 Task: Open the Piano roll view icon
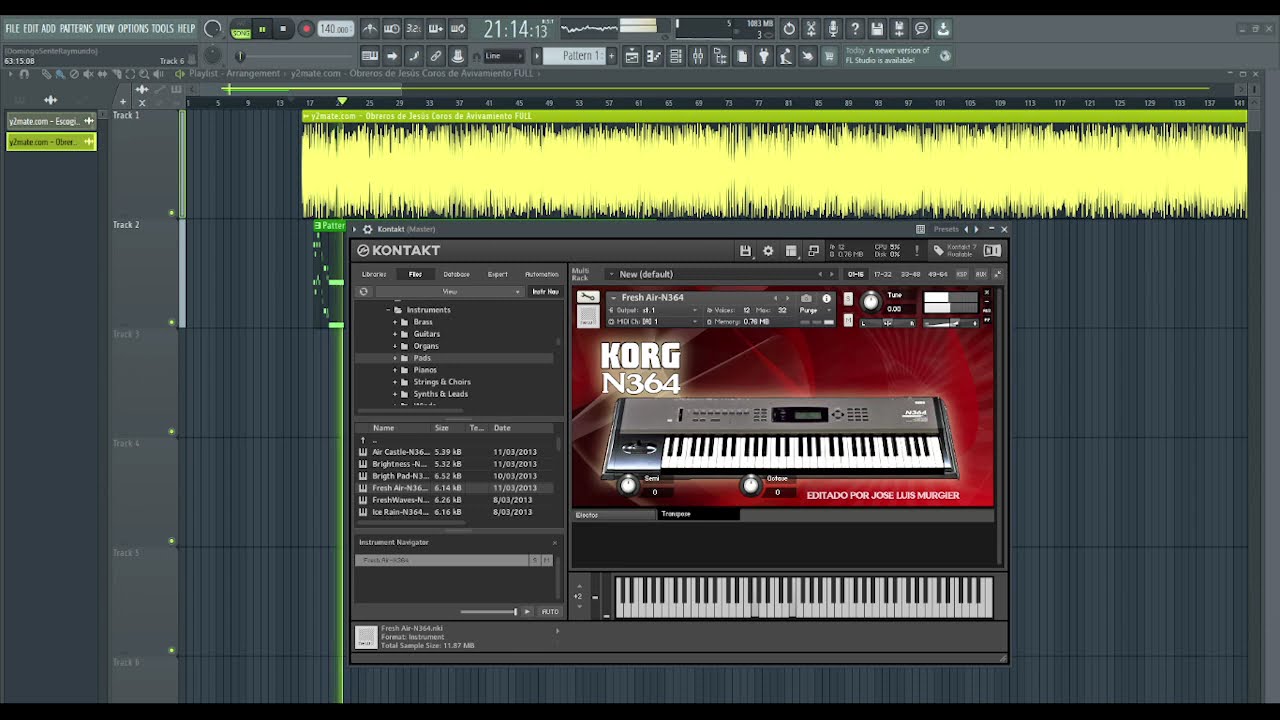click(654, 56)
